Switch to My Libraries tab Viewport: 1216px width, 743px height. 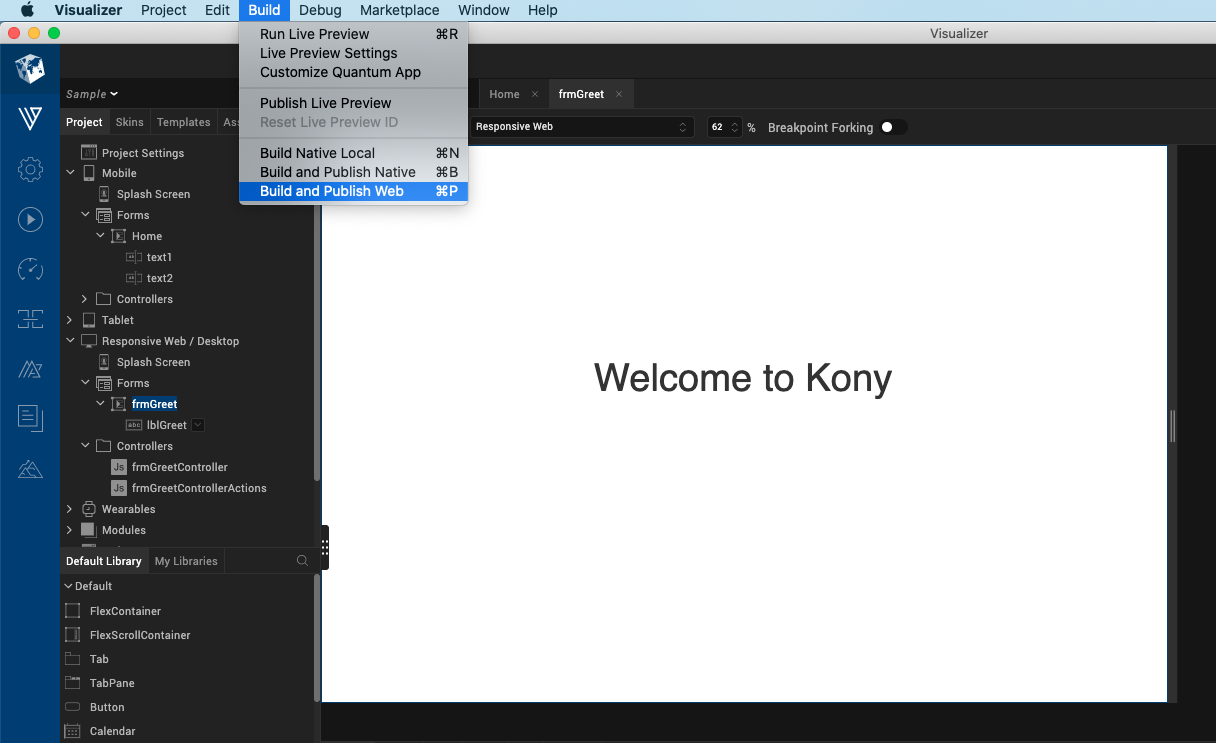click(x=186, y=561)
